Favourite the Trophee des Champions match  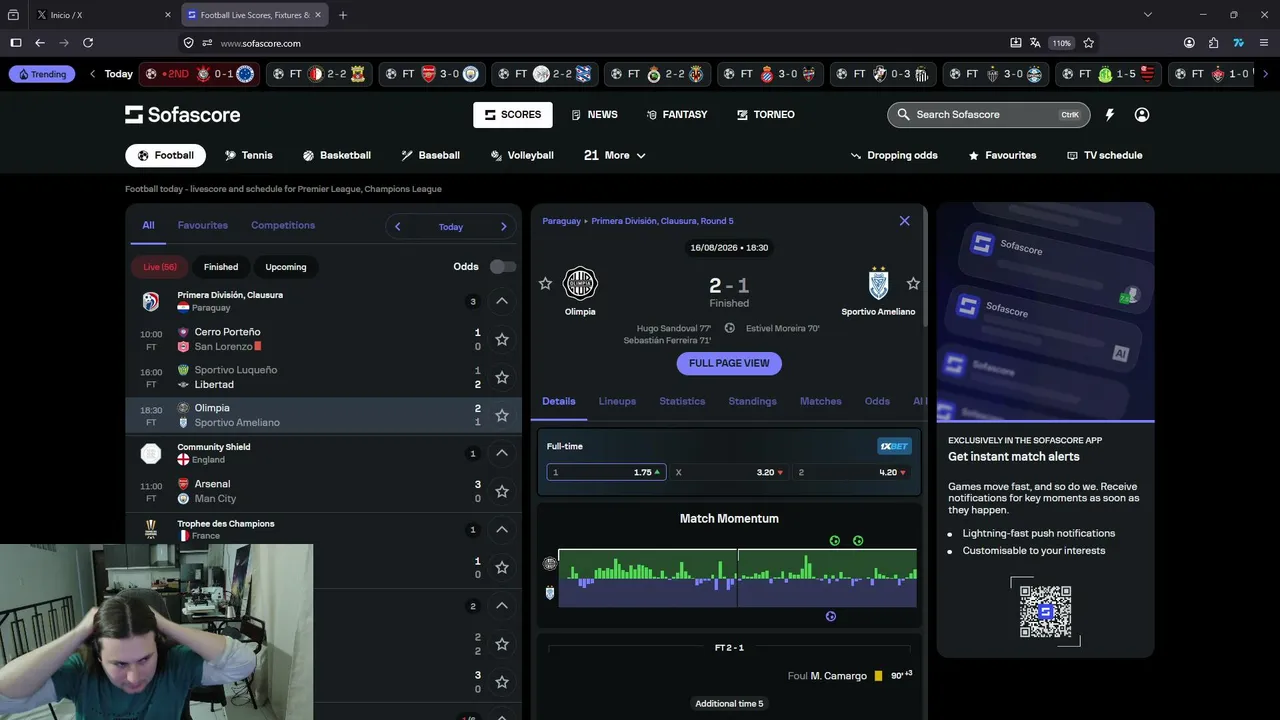tap(502, 568)
